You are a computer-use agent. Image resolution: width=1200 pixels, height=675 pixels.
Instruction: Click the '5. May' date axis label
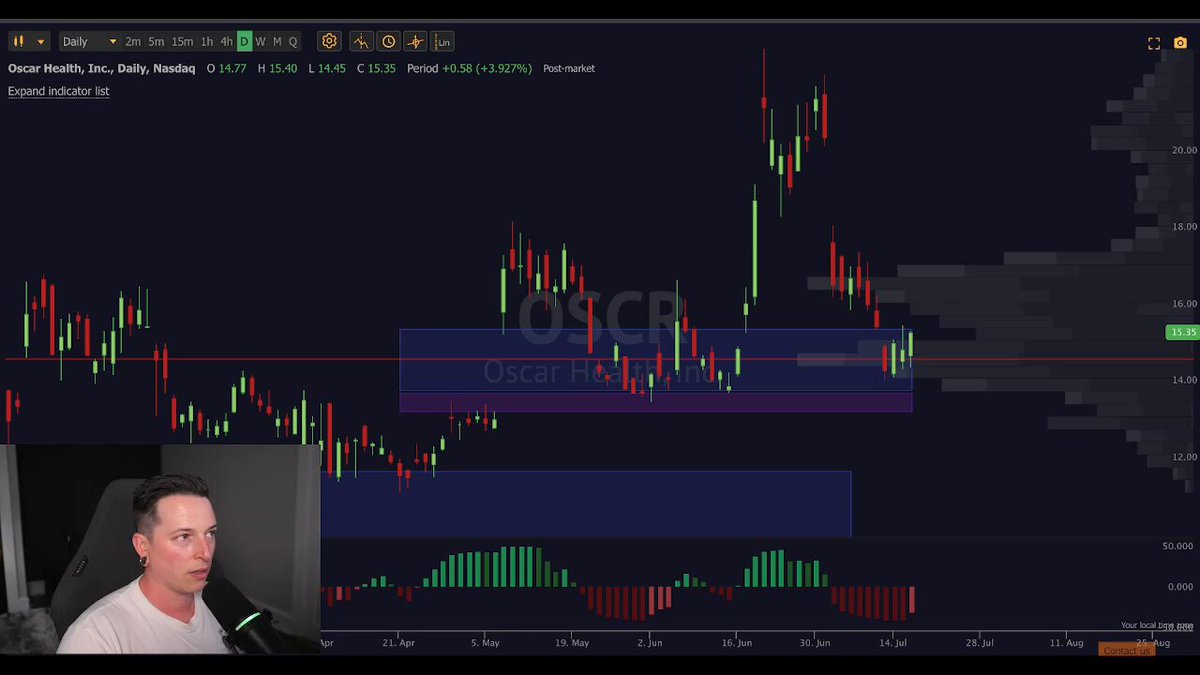point(485,643)
